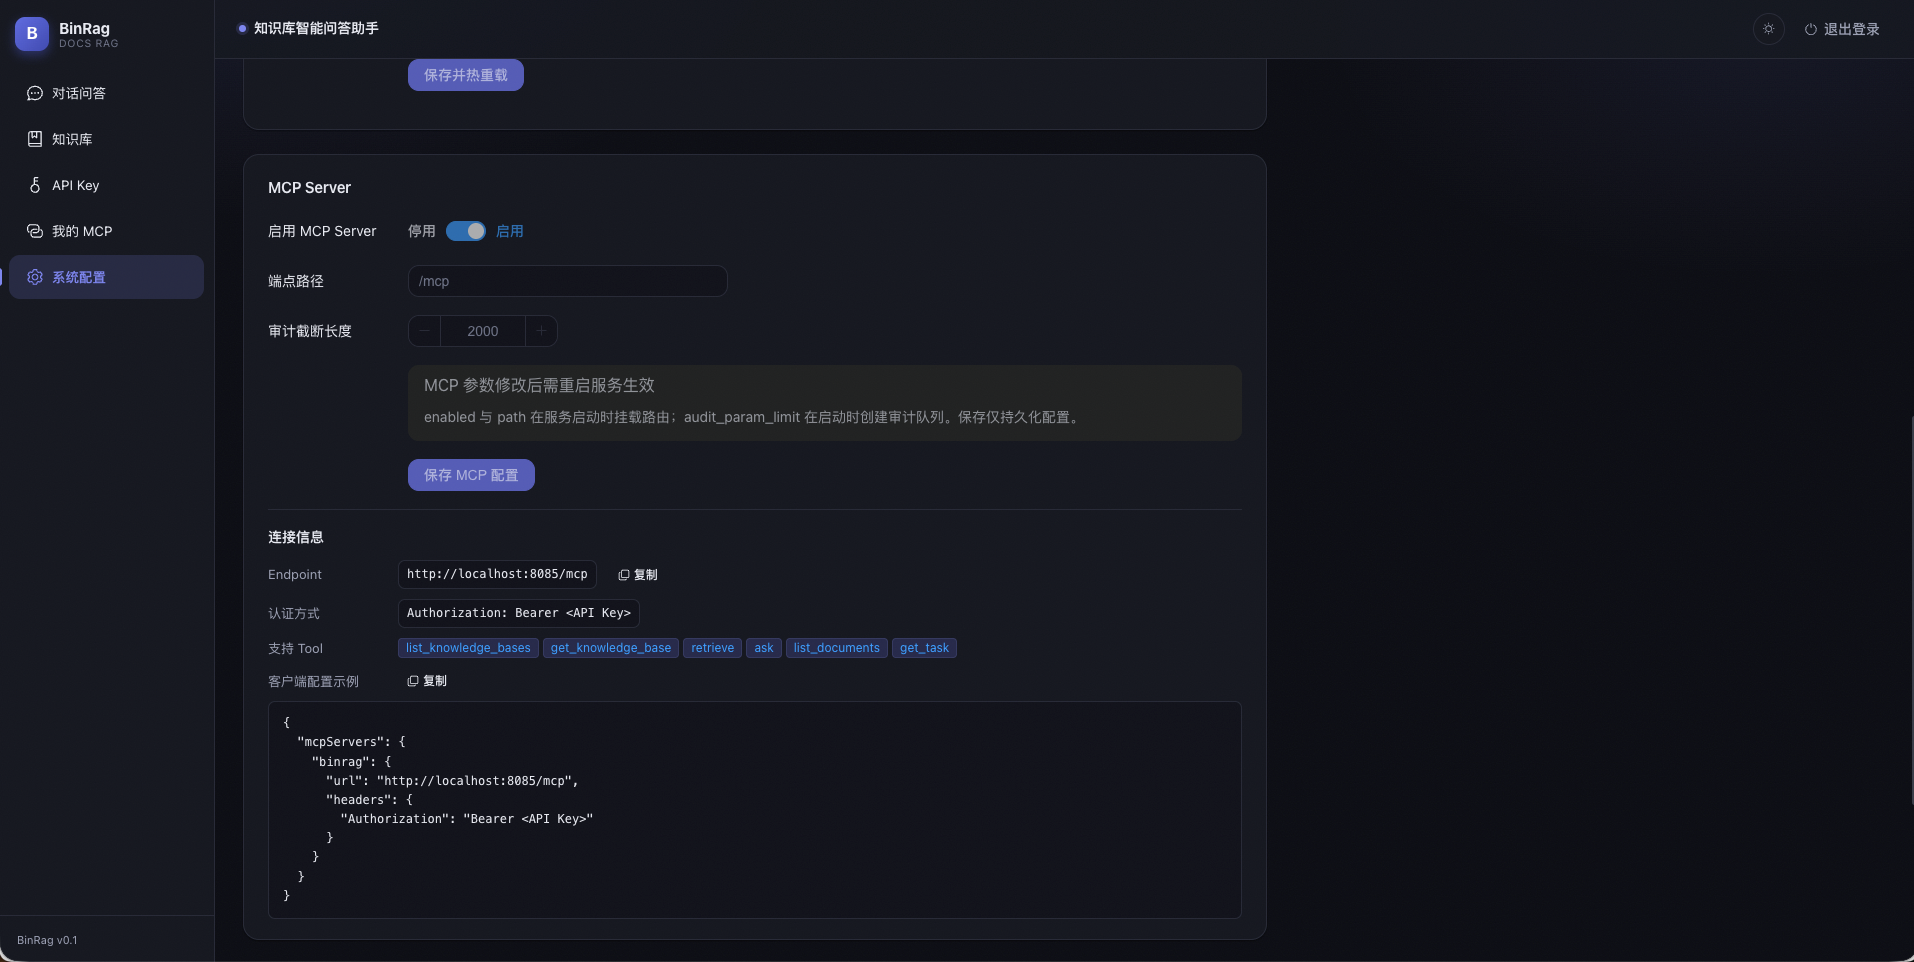Toggle the light/dark theme sun icon
The image size is (1914, 962).
(x=1769, y=29)
